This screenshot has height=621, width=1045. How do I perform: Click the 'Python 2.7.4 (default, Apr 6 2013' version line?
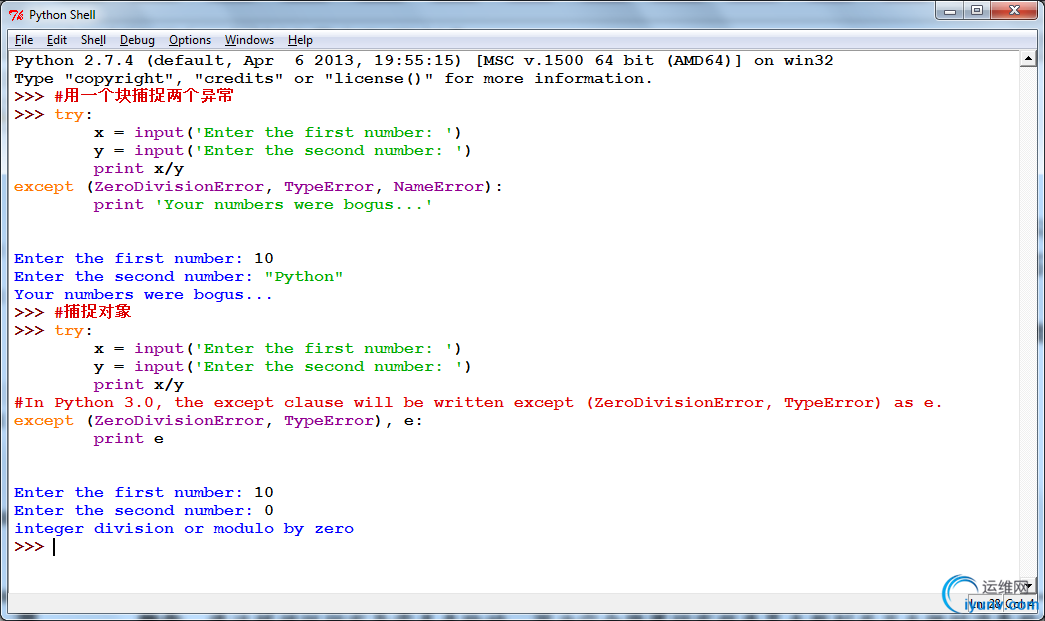[424, 61]
